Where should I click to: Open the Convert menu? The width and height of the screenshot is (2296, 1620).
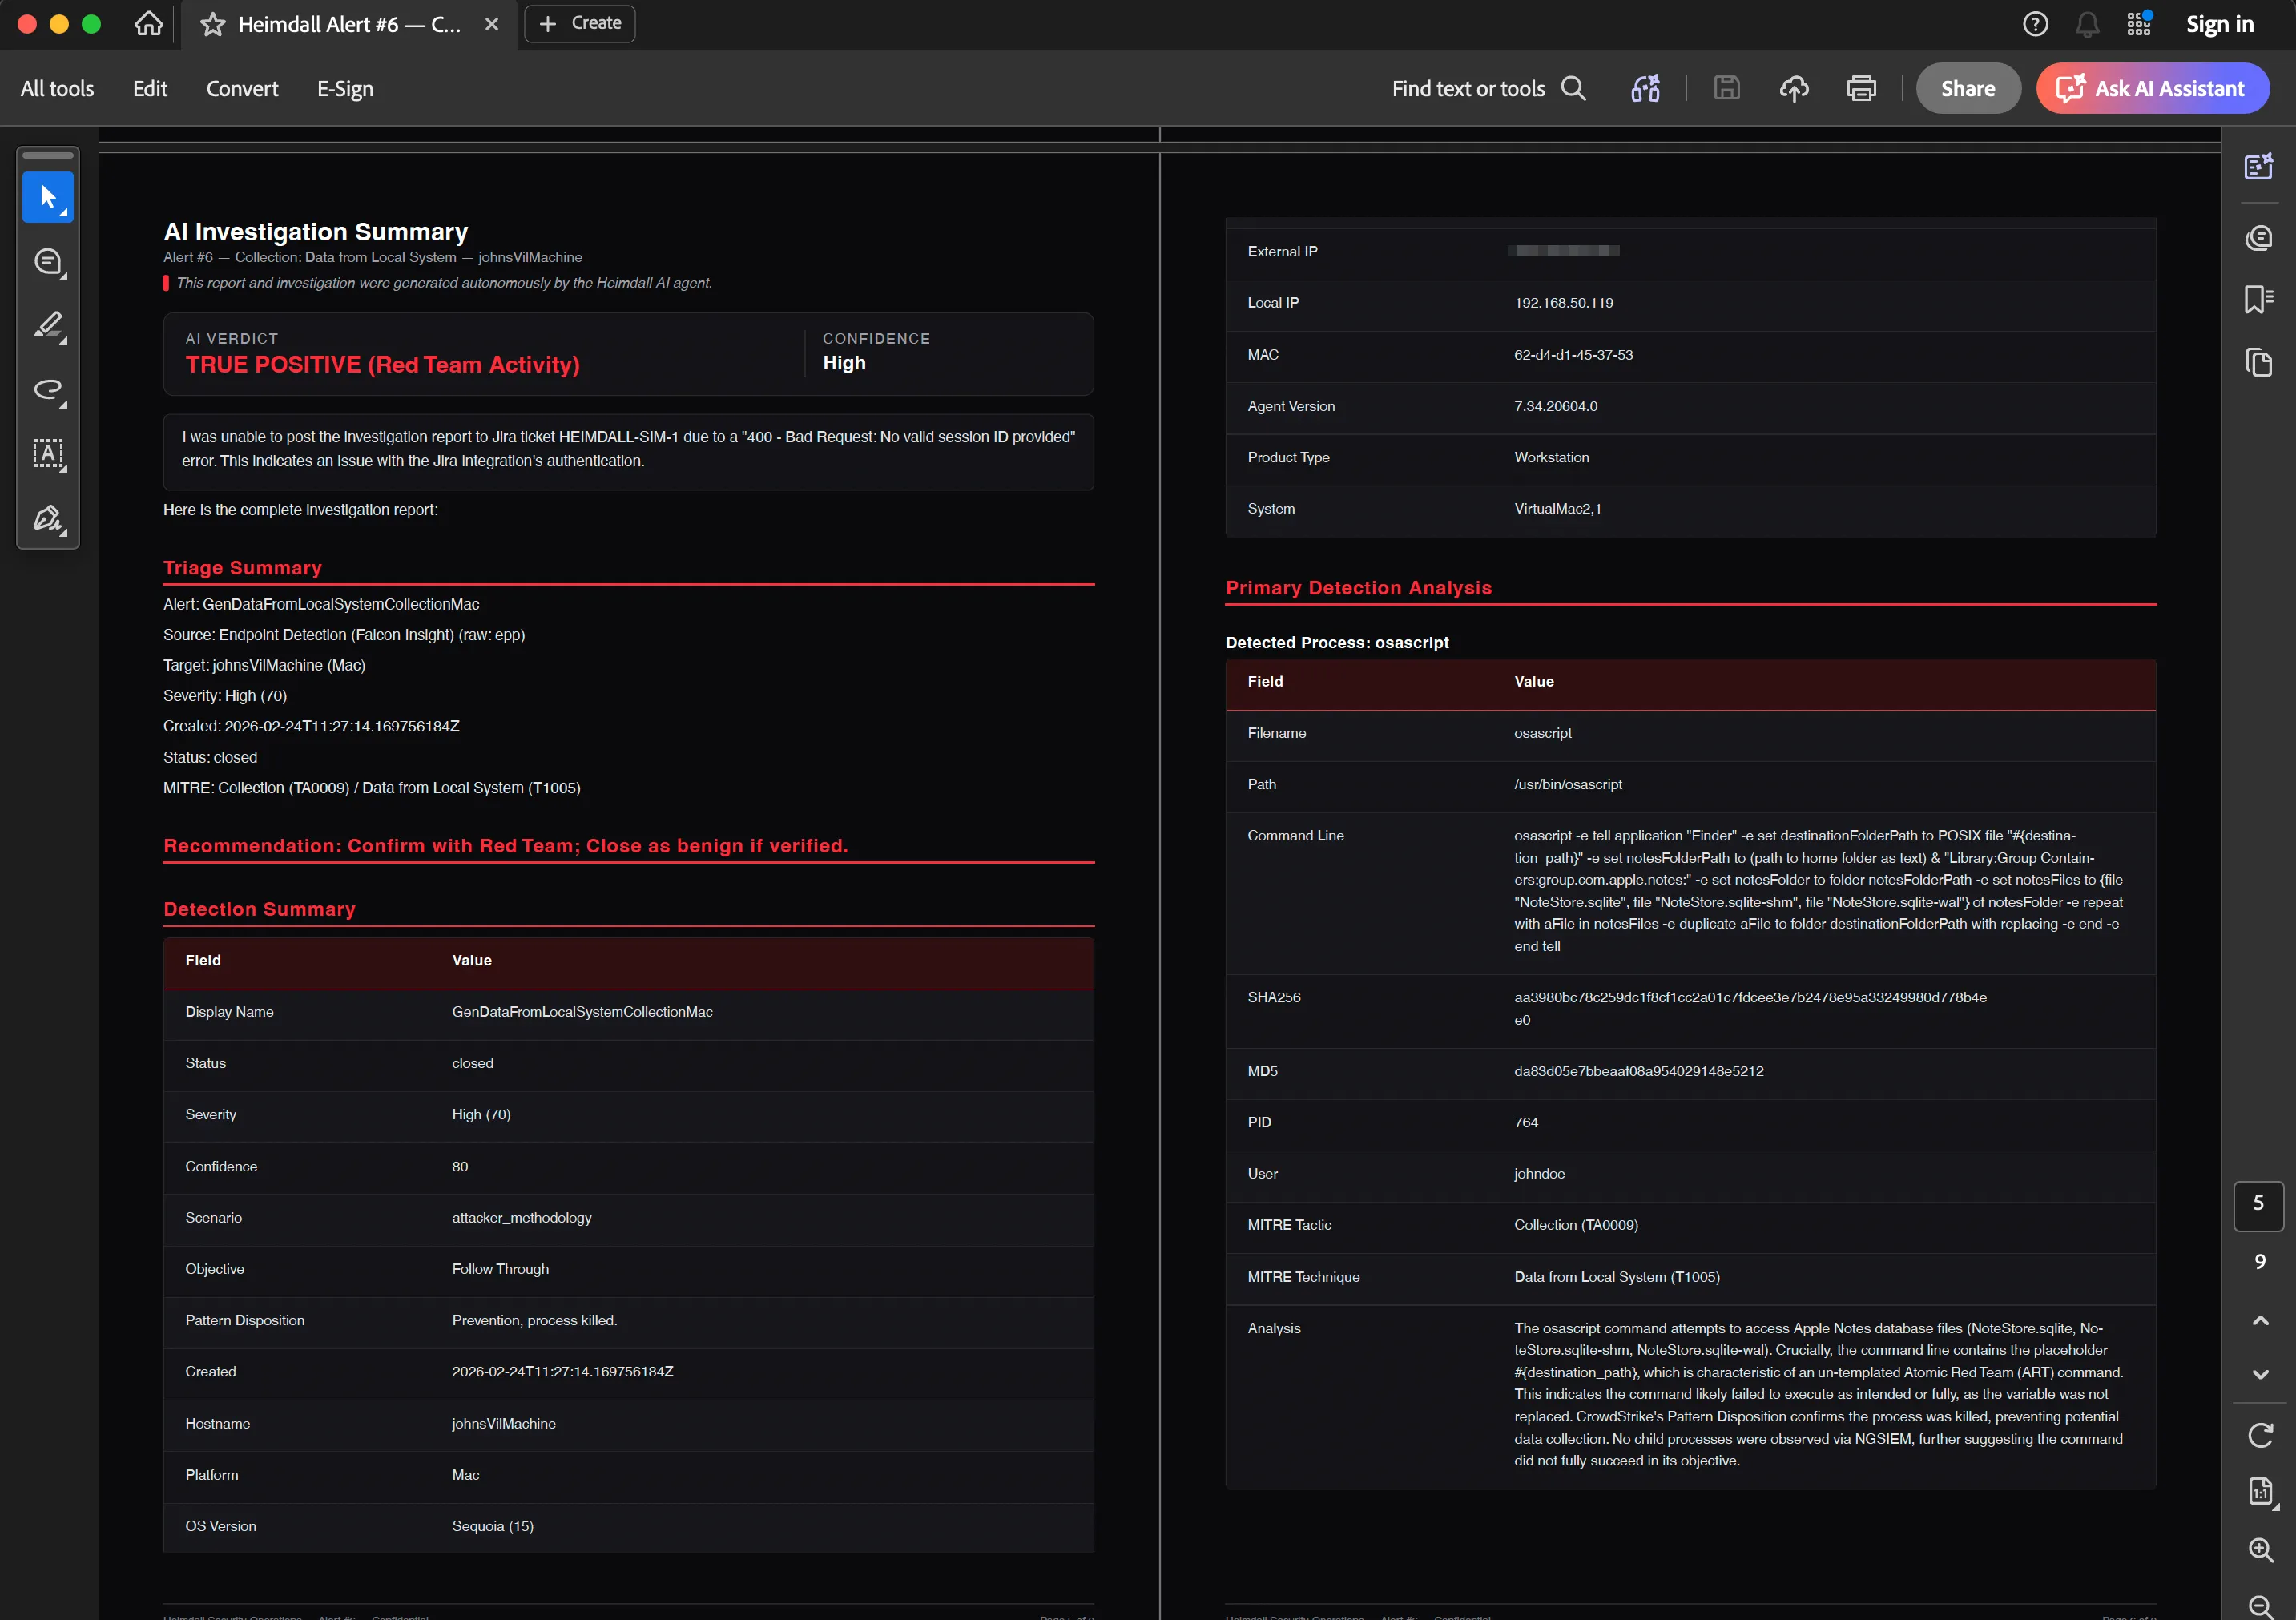[x=242, y=88]
